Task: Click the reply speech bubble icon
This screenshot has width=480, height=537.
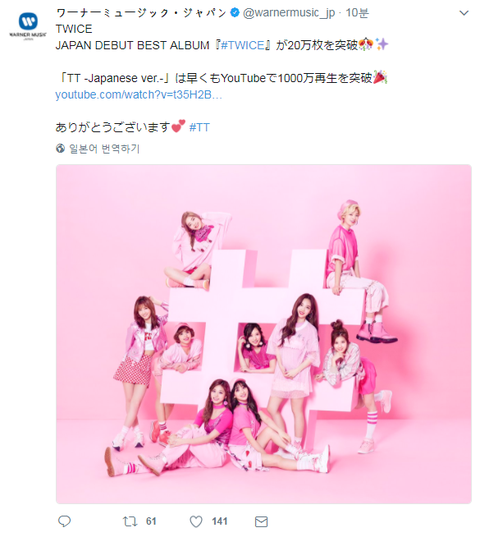Action: [x=64, y=521]
